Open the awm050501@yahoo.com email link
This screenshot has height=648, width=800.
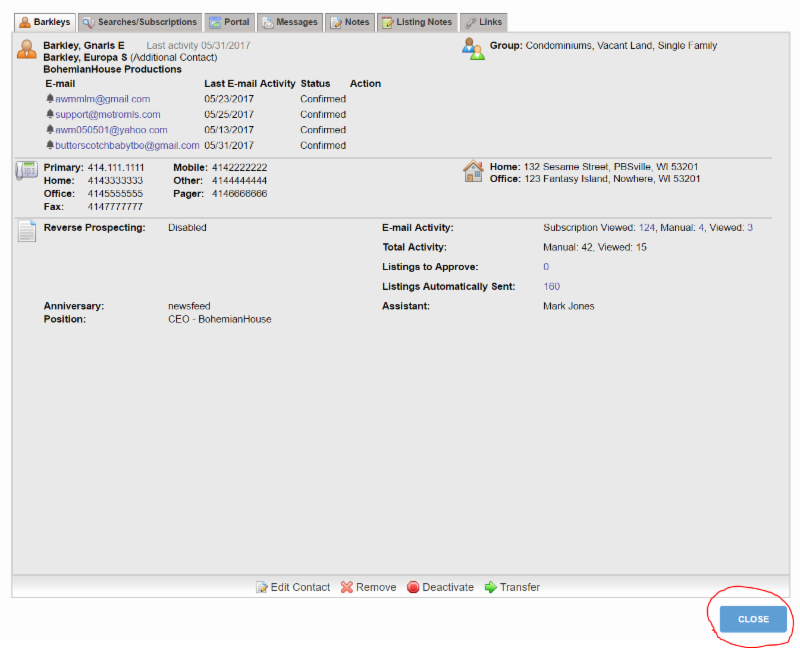coord(111,130)
